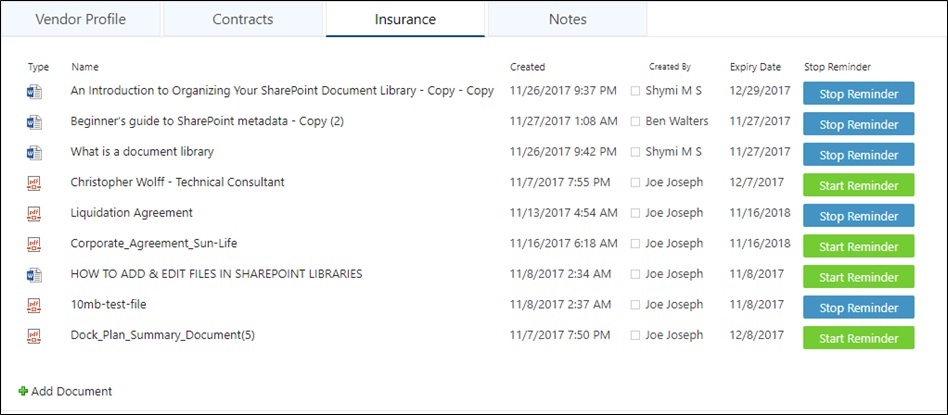Stop reminder for Beginner's guide to SharePoint metadata
This screenshot has height=415, width=948.
tap(859, 124)
